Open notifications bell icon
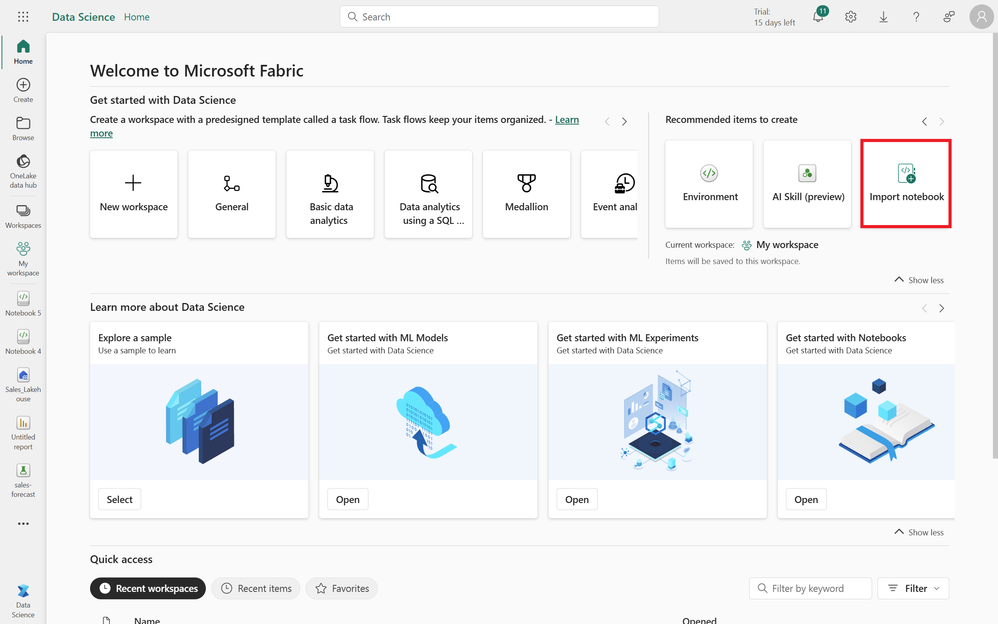 [x=819, y=17]
